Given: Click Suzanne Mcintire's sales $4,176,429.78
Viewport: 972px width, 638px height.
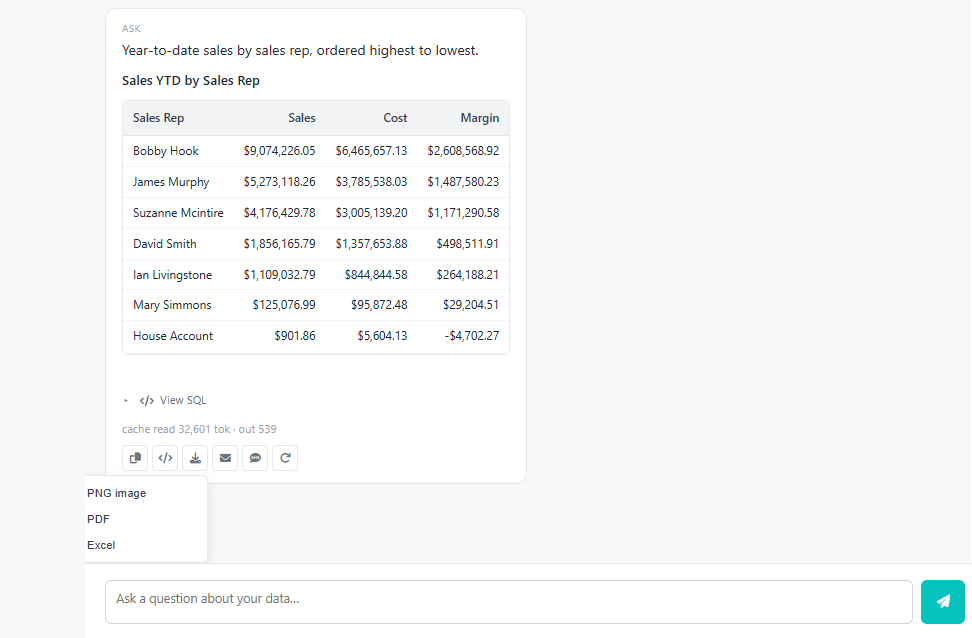Looking at the screenshot, I should pos(280,213).
